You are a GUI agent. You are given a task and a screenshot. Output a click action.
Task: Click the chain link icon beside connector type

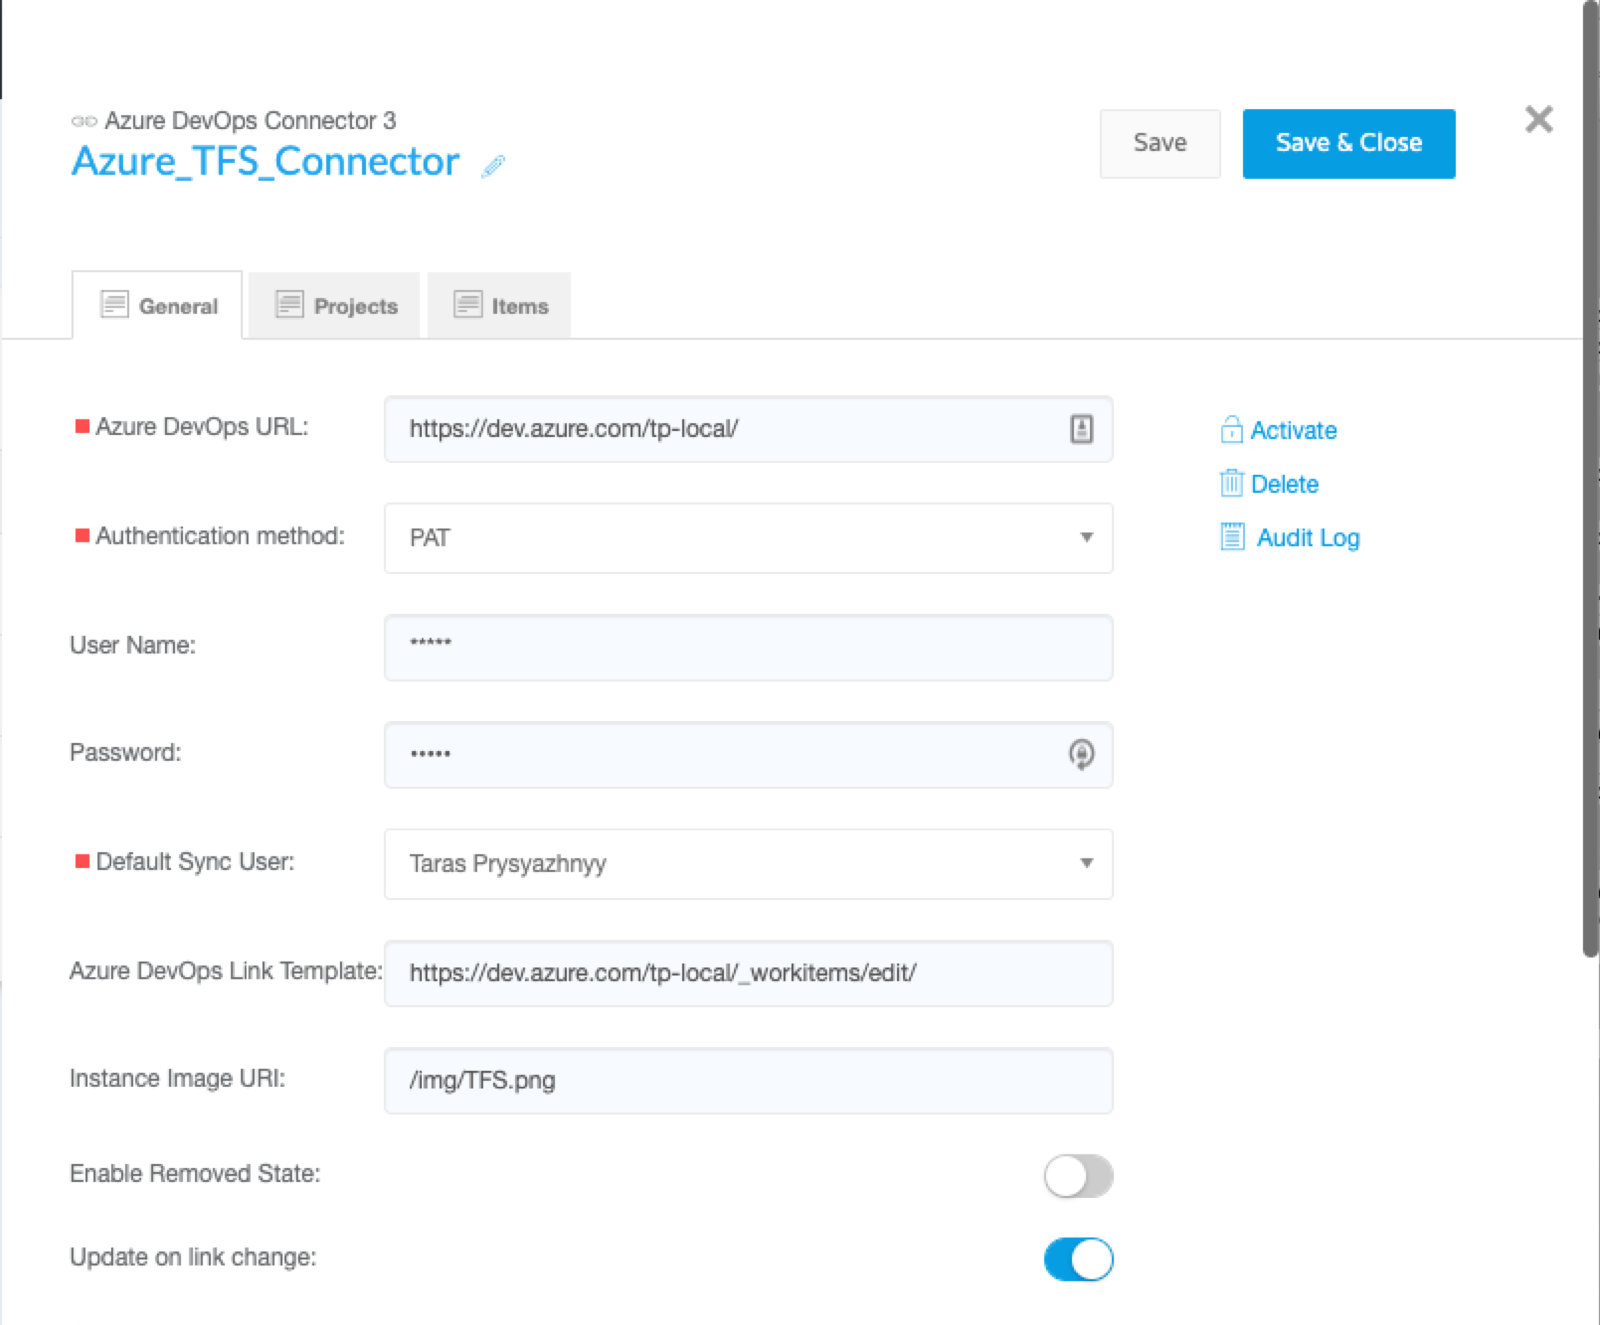(x=84, y=121)
